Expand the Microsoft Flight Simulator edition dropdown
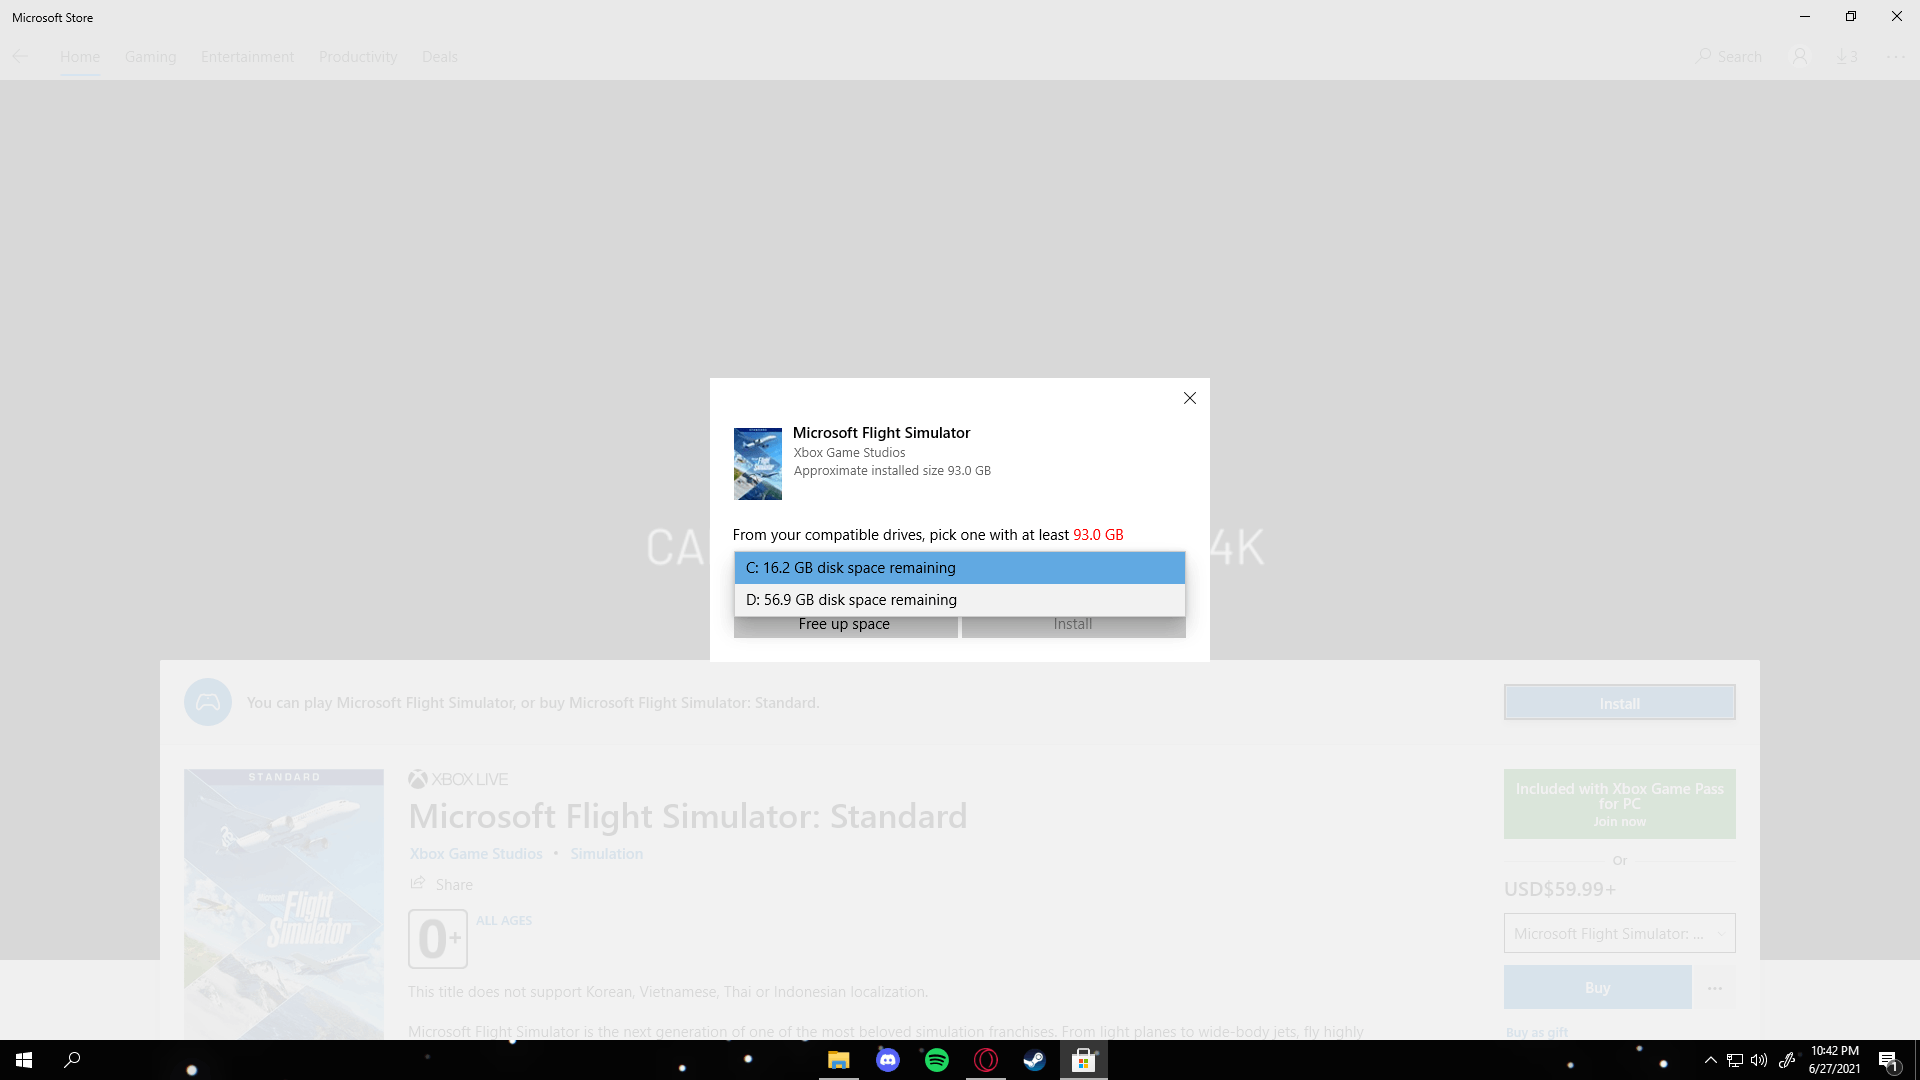The height and width of the screenshot is (1080, 1920). (1619, 933)
